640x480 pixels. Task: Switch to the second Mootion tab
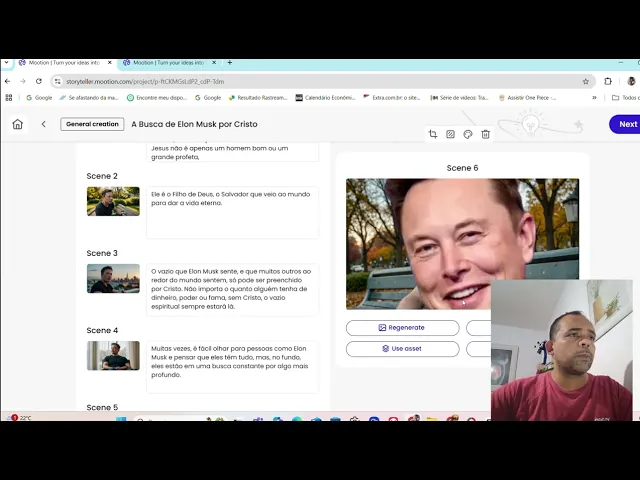169,63
